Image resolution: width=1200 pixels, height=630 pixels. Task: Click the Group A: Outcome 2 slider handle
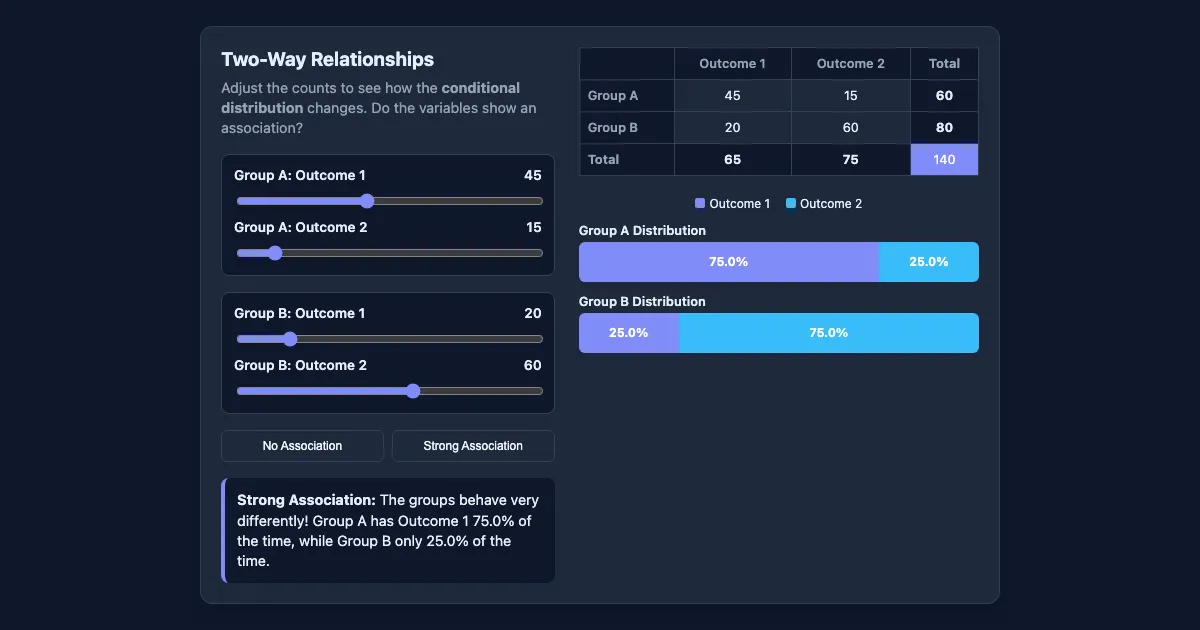(275, 253)
